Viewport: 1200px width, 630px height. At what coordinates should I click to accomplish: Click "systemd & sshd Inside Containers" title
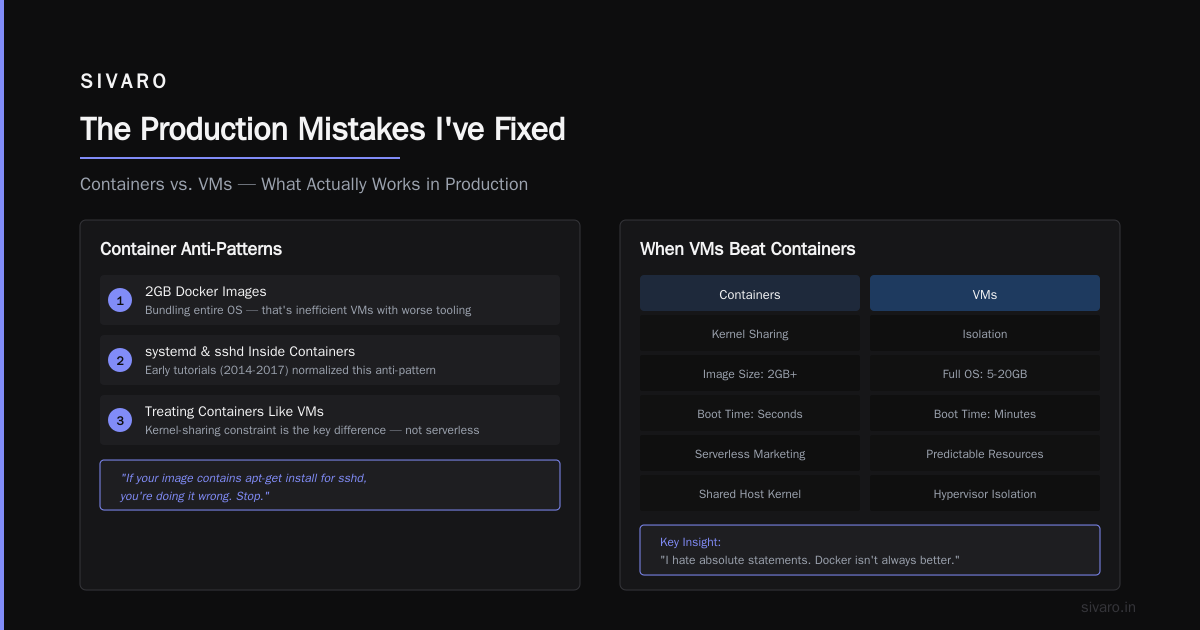click(250, 352)
